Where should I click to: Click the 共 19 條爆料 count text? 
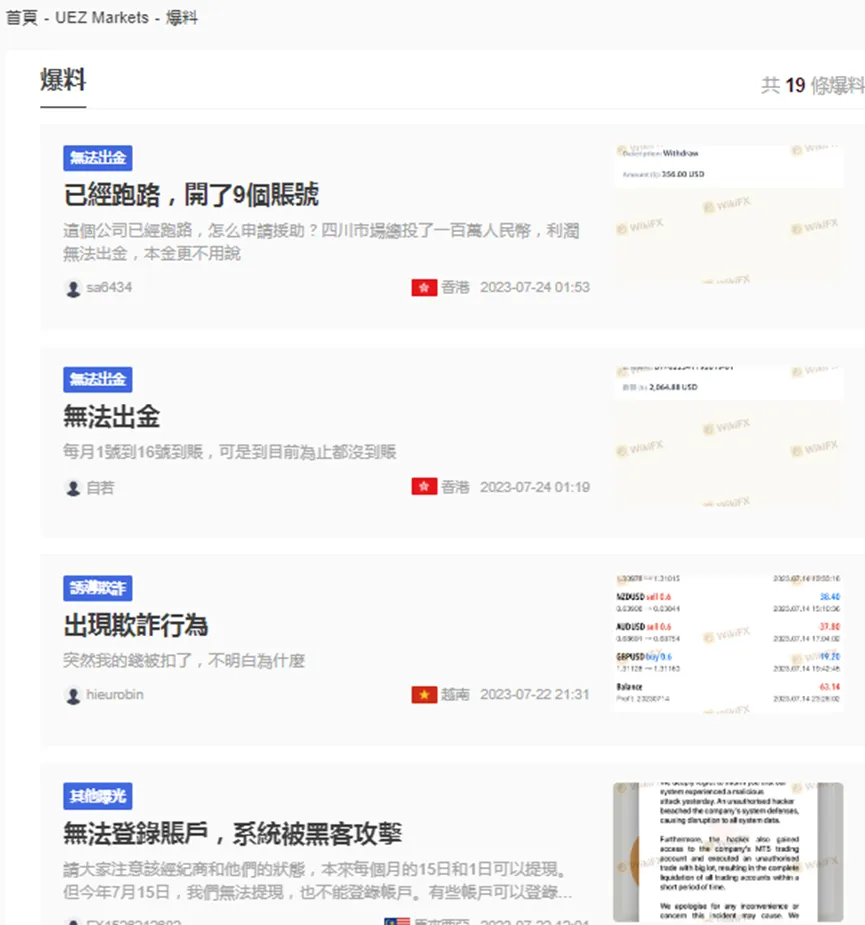[x=812, y=86]
